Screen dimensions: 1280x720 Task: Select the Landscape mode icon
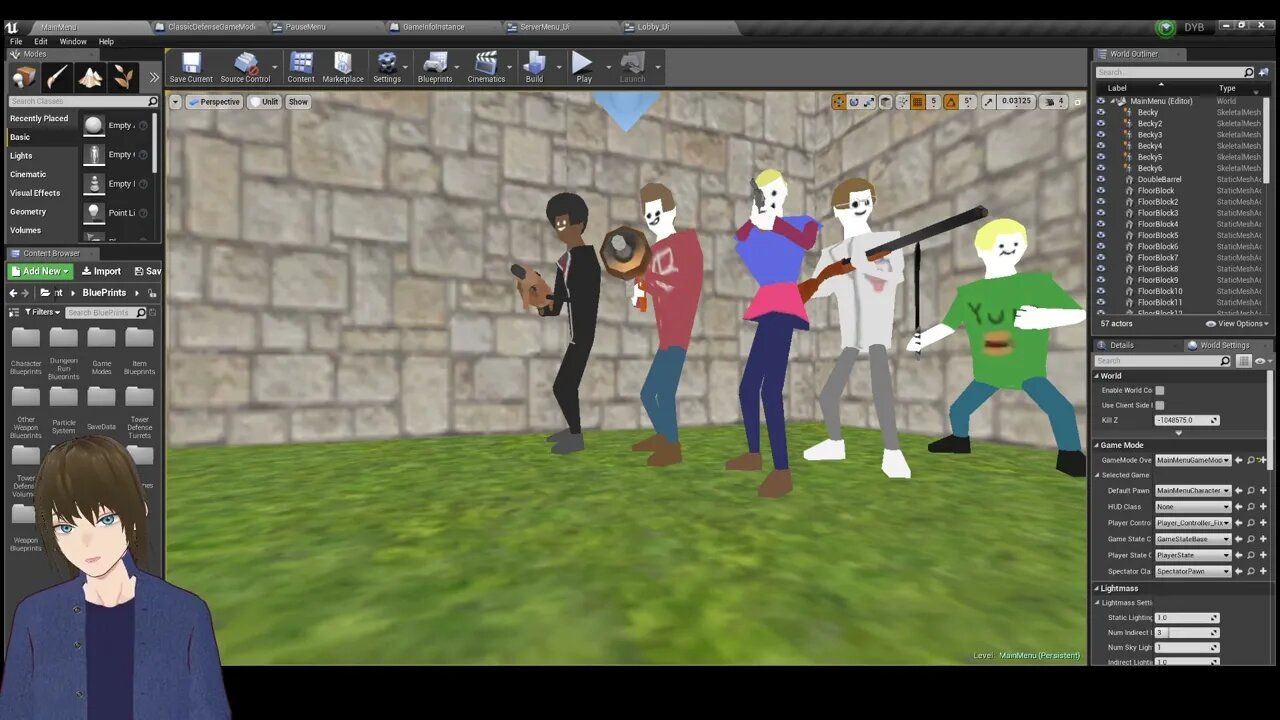click(91, 77)
